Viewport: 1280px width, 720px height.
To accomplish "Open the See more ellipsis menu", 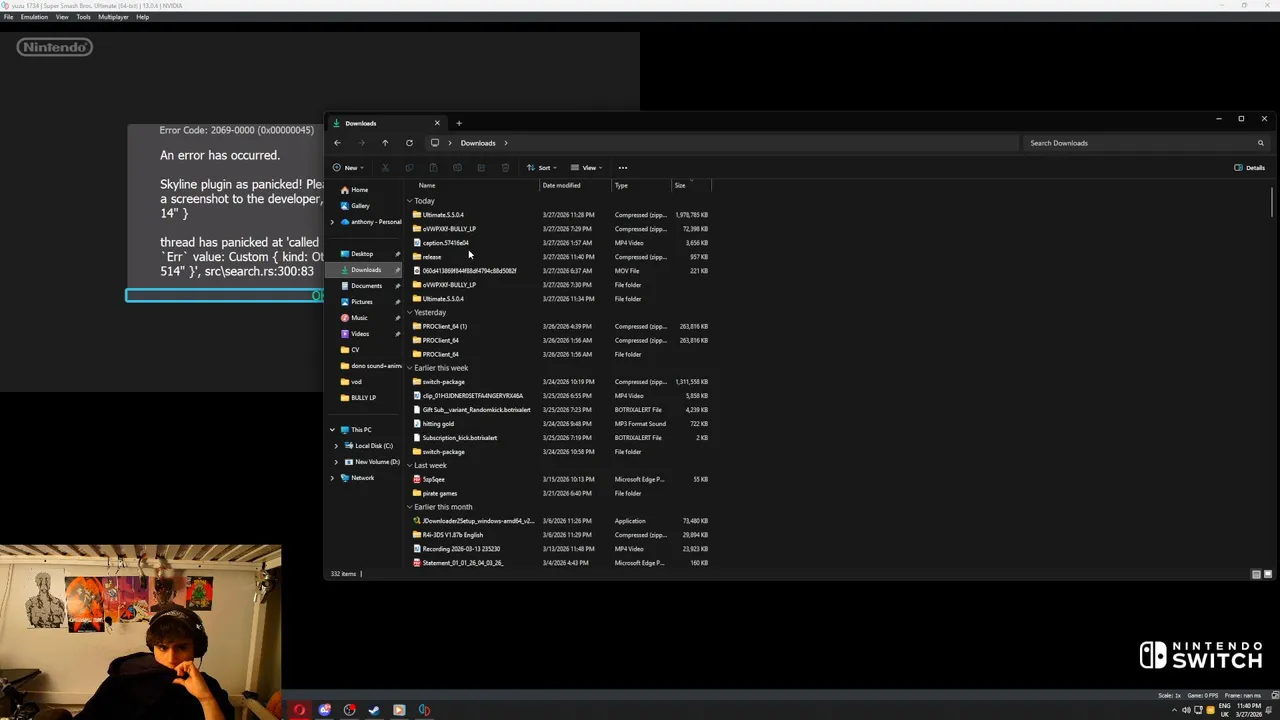I will 622,168.
